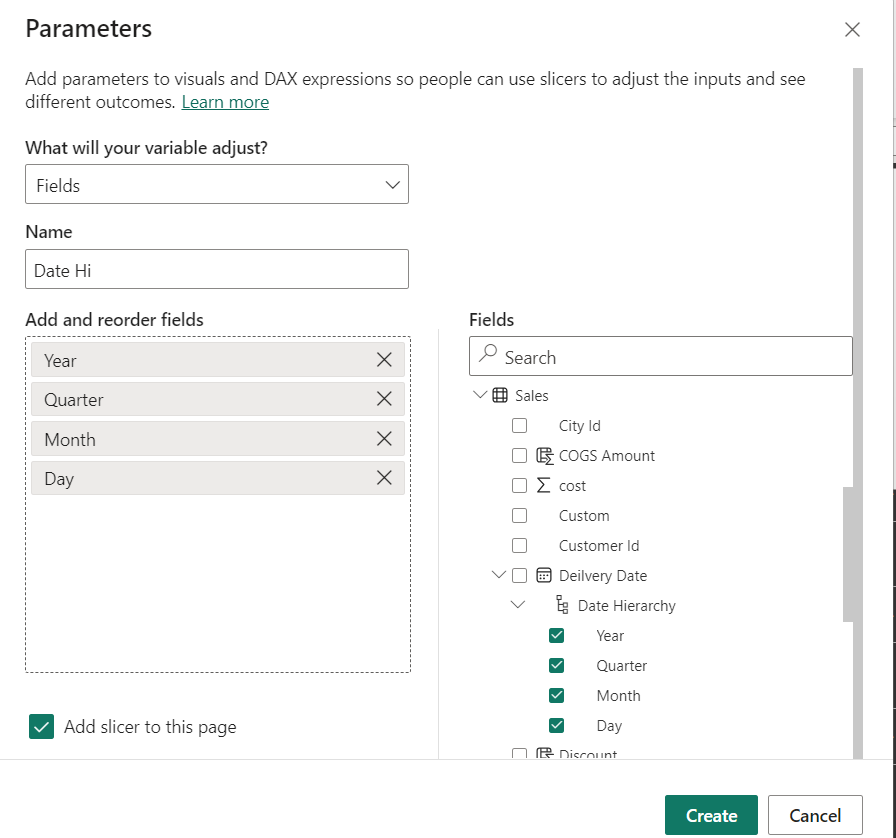Remove Day from the reorder list
Viewport: 896px width, 838px height.
(384, 477)
